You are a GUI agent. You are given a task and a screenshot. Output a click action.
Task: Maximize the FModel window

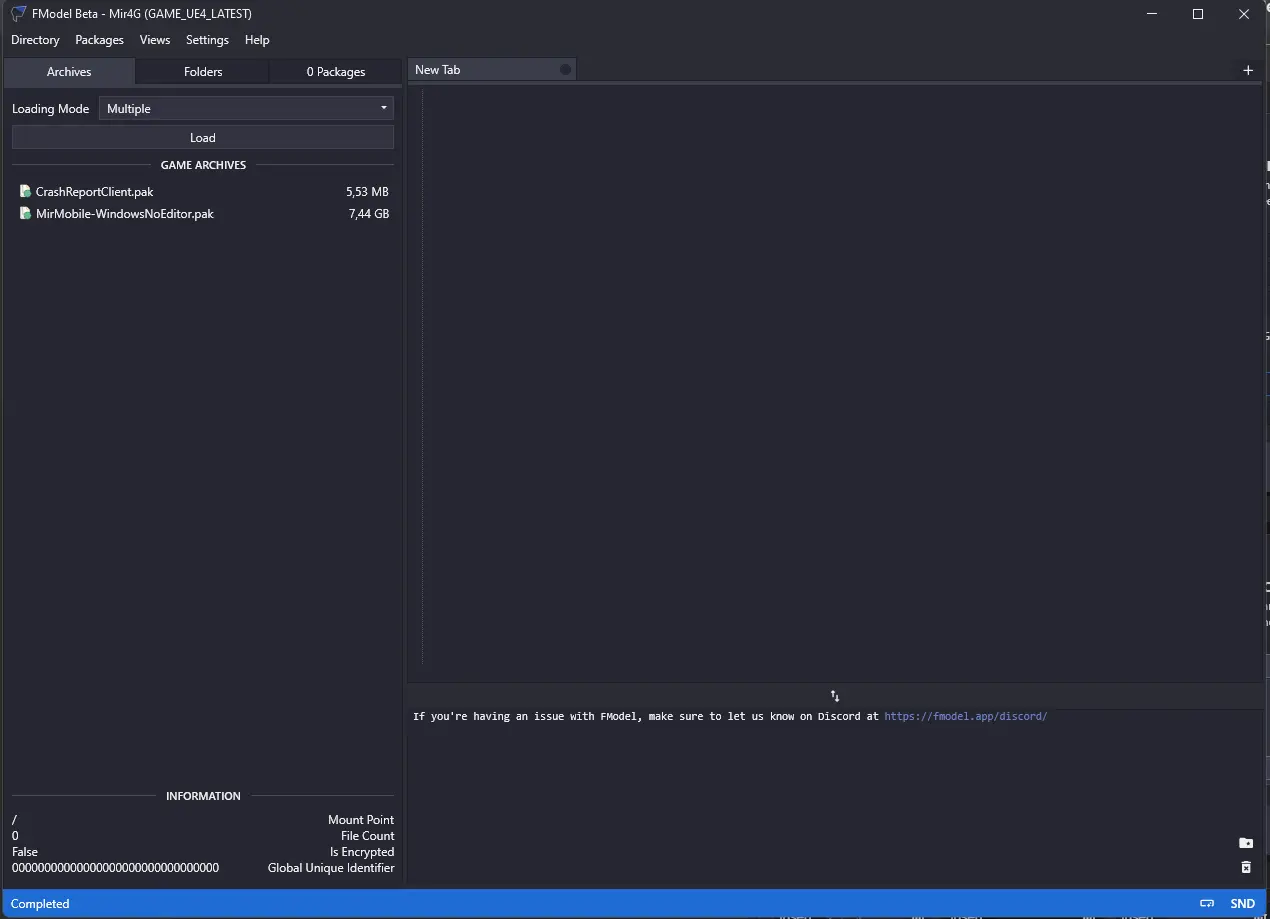[1198, 14]
